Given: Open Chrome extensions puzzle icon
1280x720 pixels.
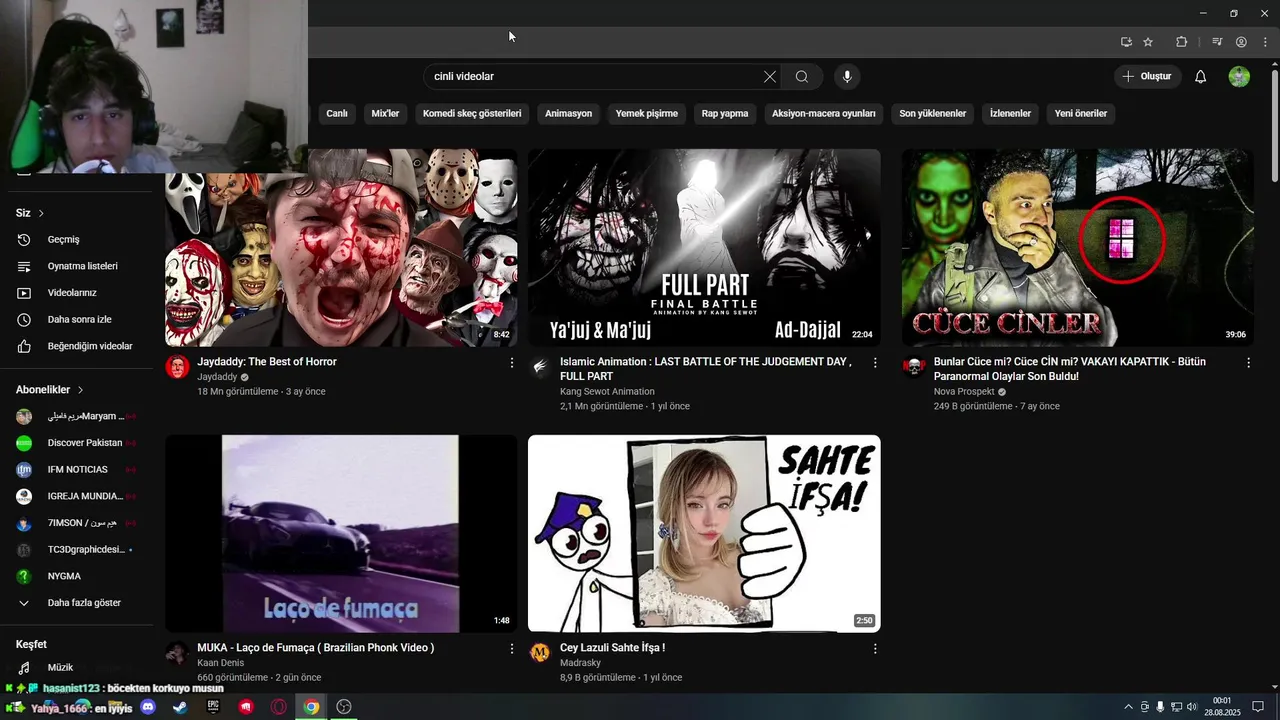Looking at the screenshot, I should click(1181, 42).
